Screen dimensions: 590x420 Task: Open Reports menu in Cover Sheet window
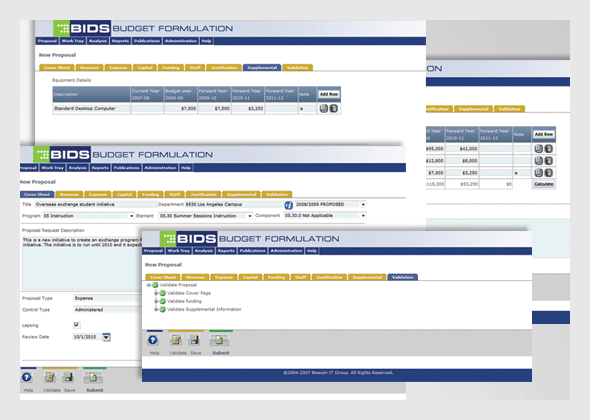point(100,168)
